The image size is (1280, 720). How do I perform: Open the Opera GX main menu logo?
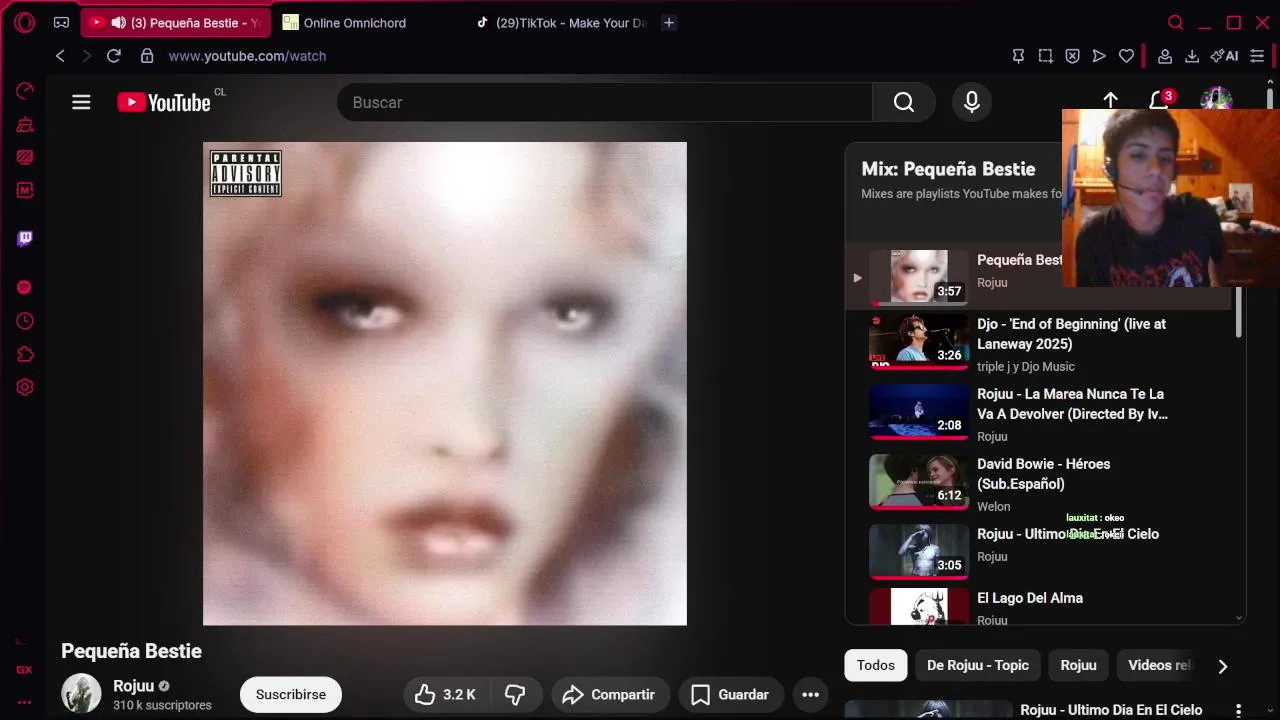point(25,22)
